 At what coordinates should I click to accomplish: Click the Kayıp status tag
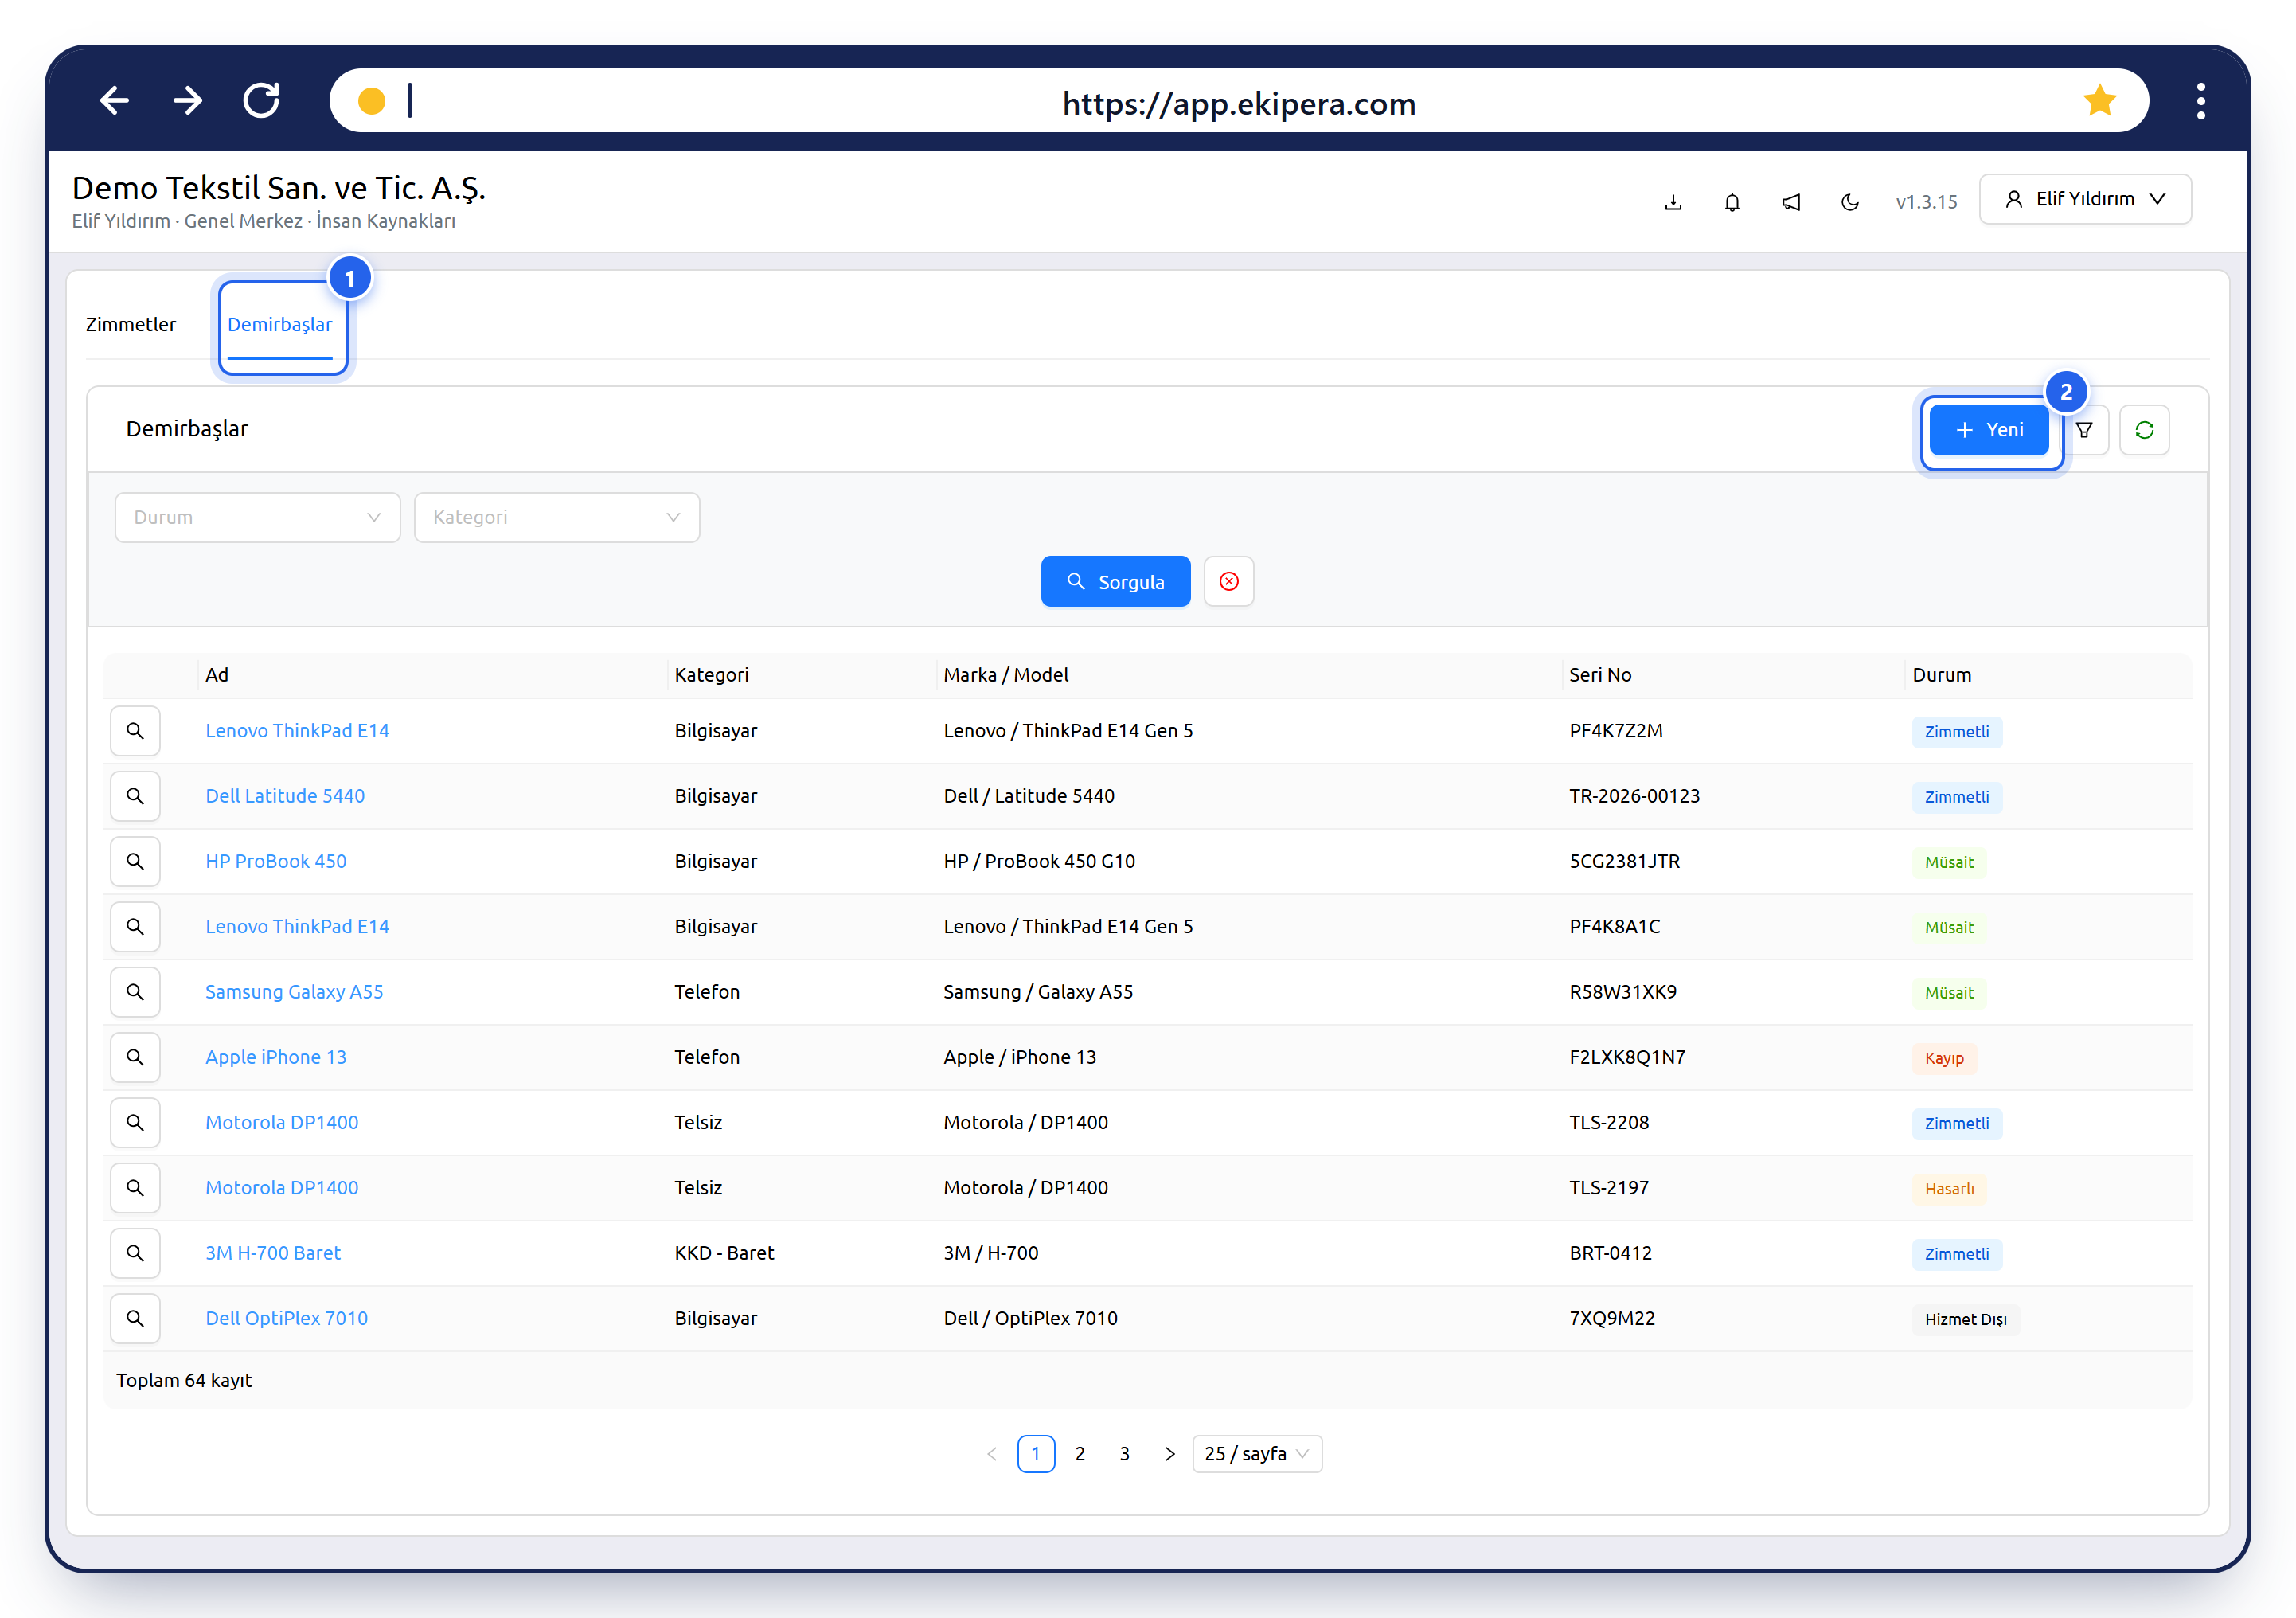[x=1944, y=1058]
